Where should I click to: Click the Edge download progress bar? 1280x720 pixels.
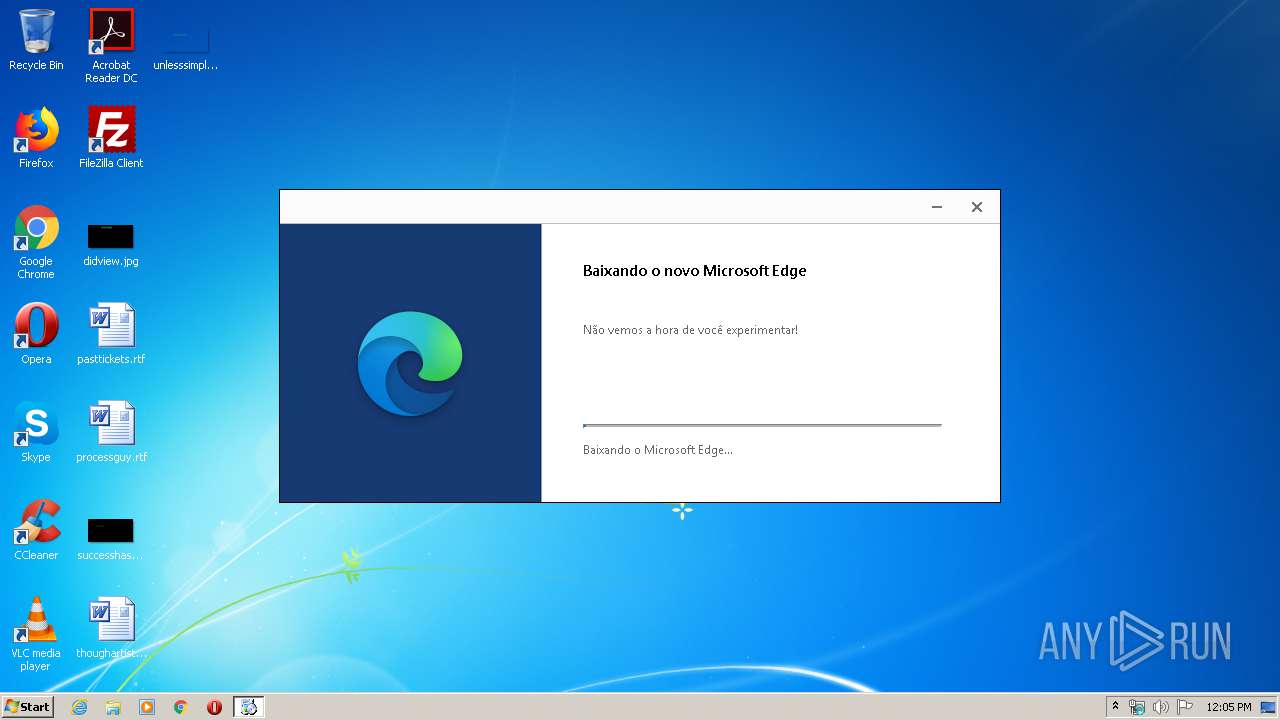coord(762,425)
